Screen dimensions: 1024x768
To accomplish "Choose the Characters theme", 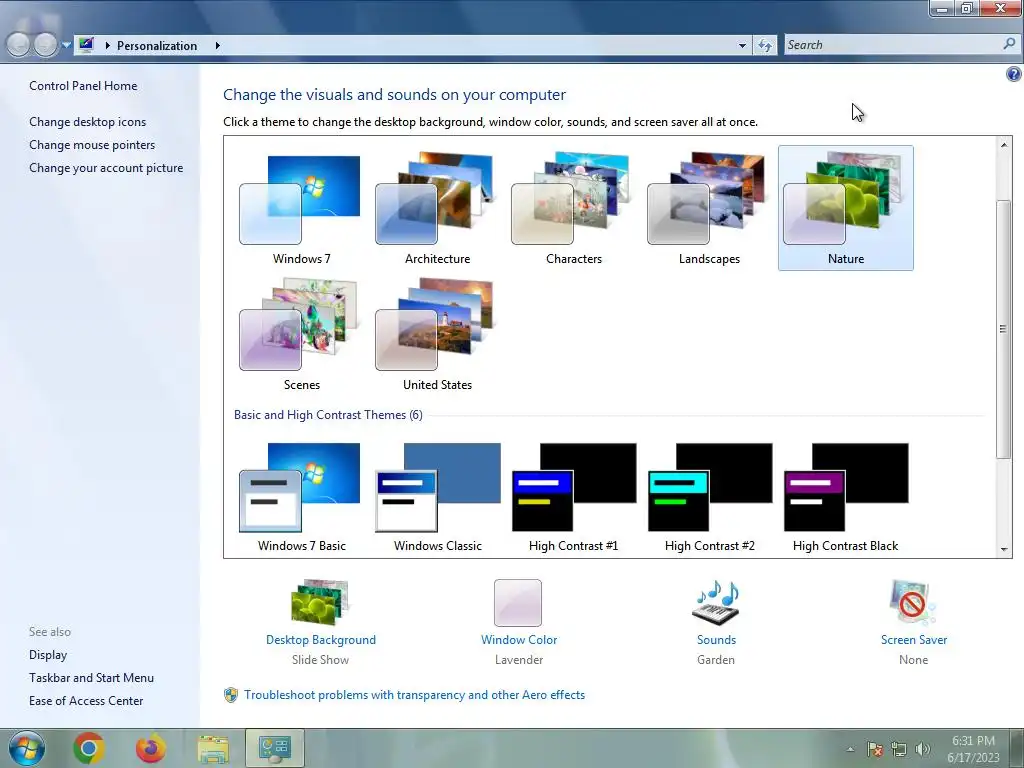I will tap(573, 208).
